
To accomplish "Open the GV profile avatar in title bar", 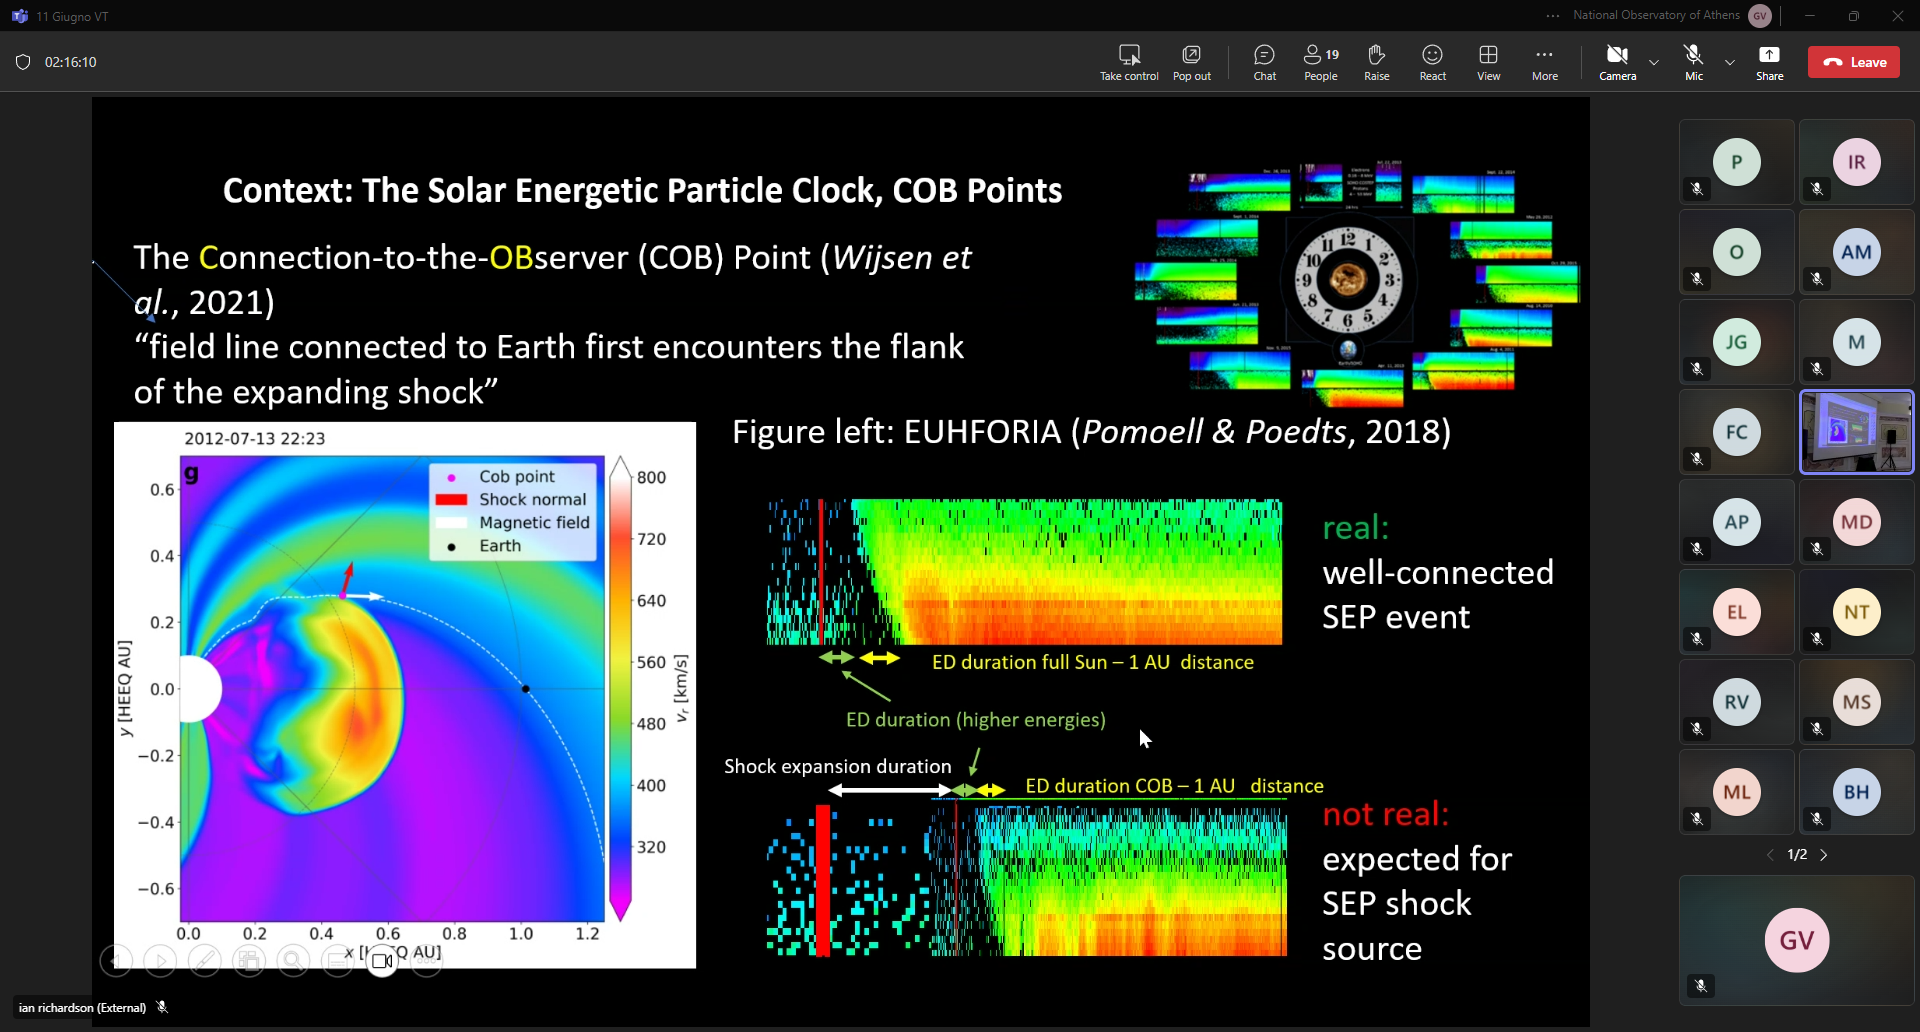I will coord(1760,16).
